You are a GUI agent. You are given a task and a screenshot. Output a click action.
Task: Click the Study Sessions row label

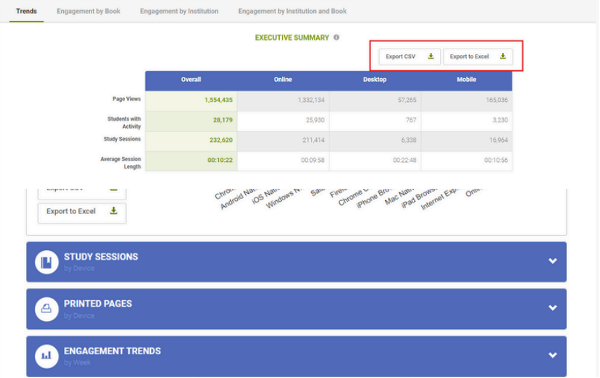point(122,139)
